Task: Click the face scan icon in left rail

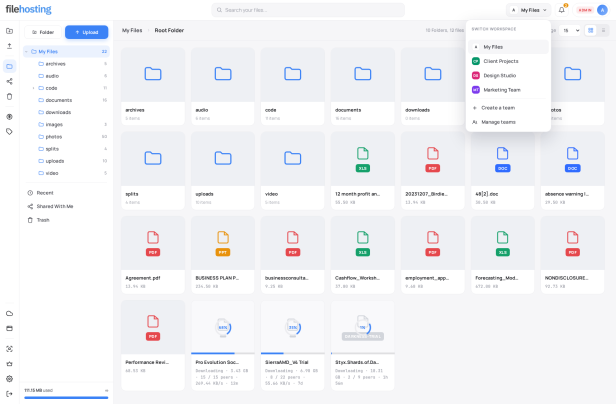Action: click(x=9, y=349)
